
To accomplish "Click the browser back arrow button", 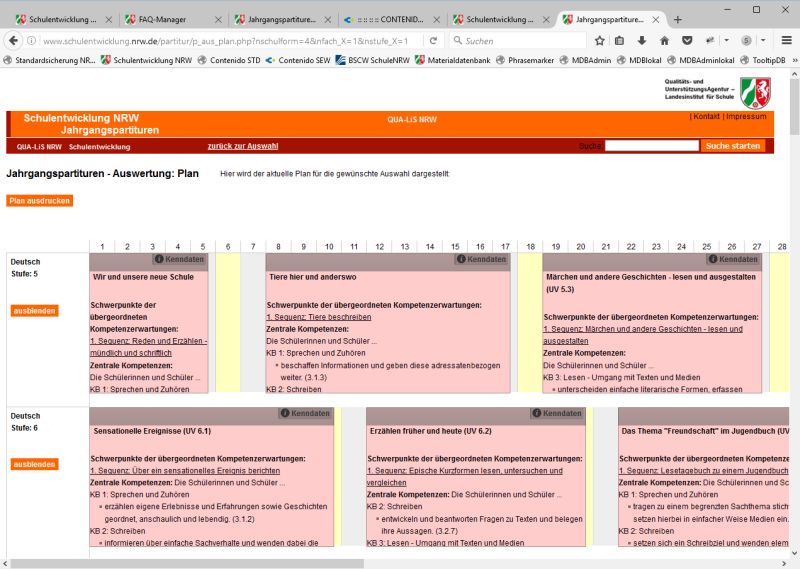I will [14, 41].
